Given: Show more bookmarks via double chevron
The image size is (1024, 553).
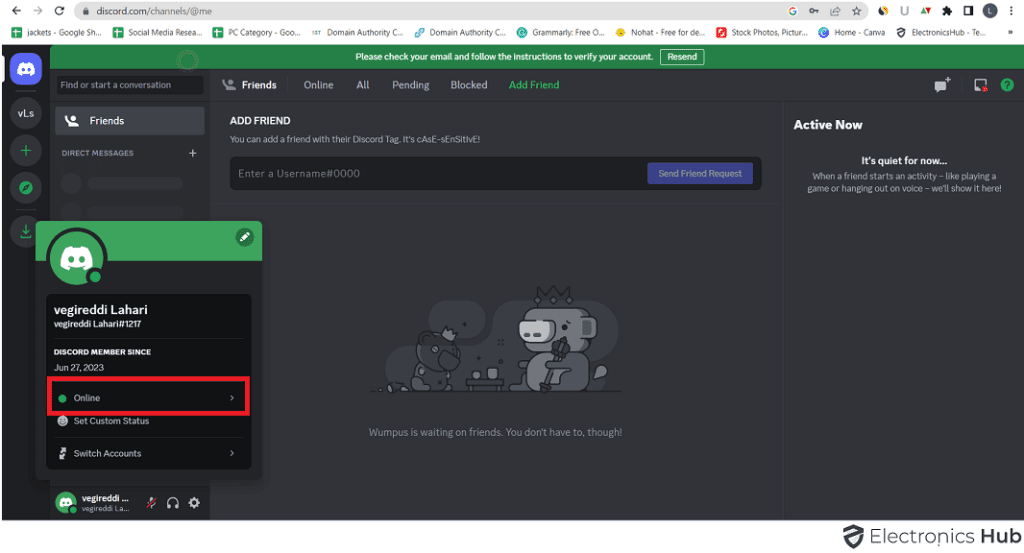Looking at the screenshot, I should pyautogui.click(x=1010, y=33).
